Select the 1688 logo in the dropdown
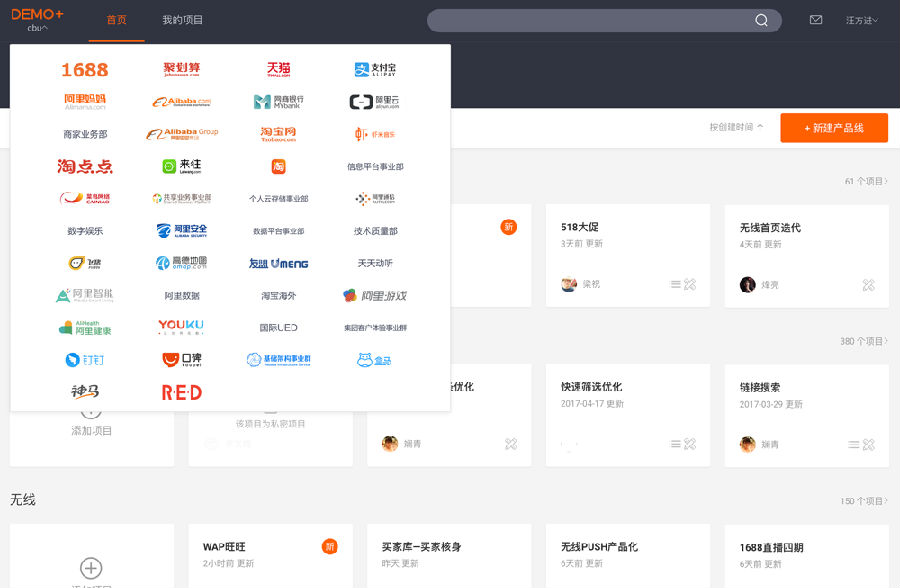The image size is (900, 588). click(84, 70)
